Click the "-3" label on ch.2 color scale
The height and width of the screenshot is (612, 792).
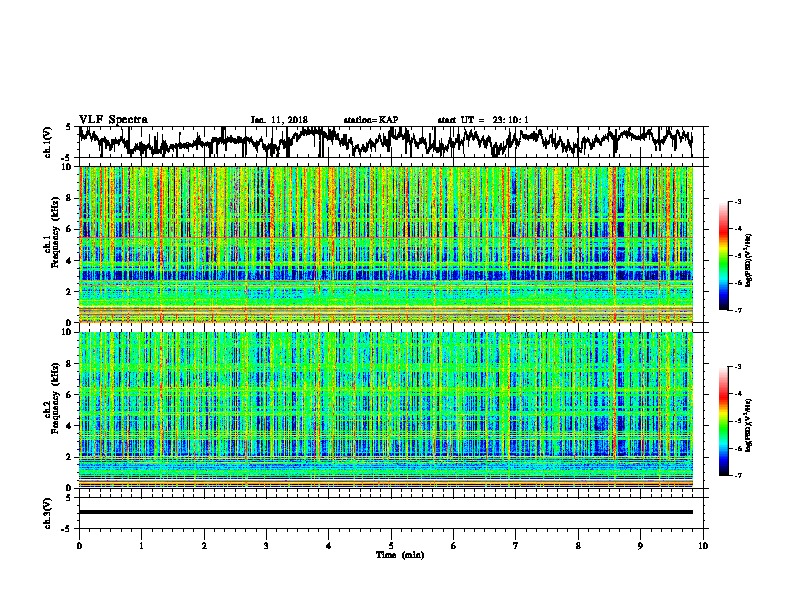pos(737,367)
